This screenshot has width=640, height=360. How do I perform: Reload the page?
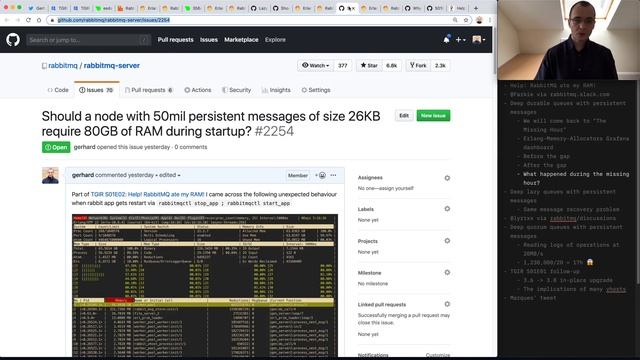[x=28, y=20]
